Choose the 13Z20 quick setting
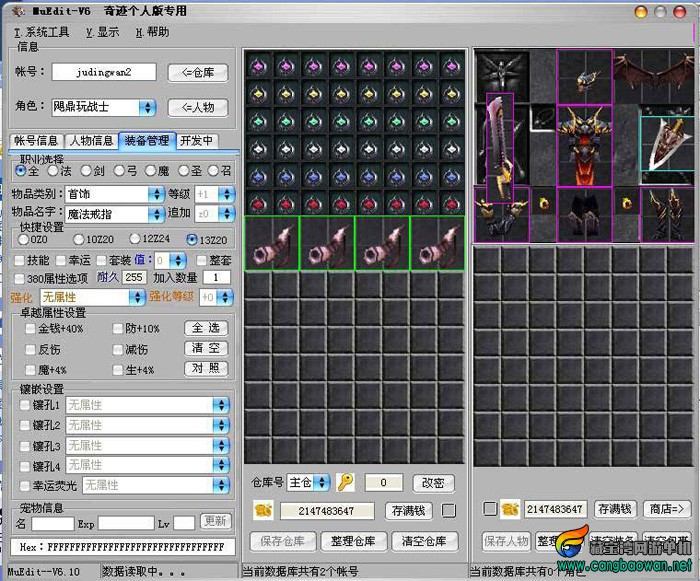Screen dimensions: 700x581 [192, 240]
